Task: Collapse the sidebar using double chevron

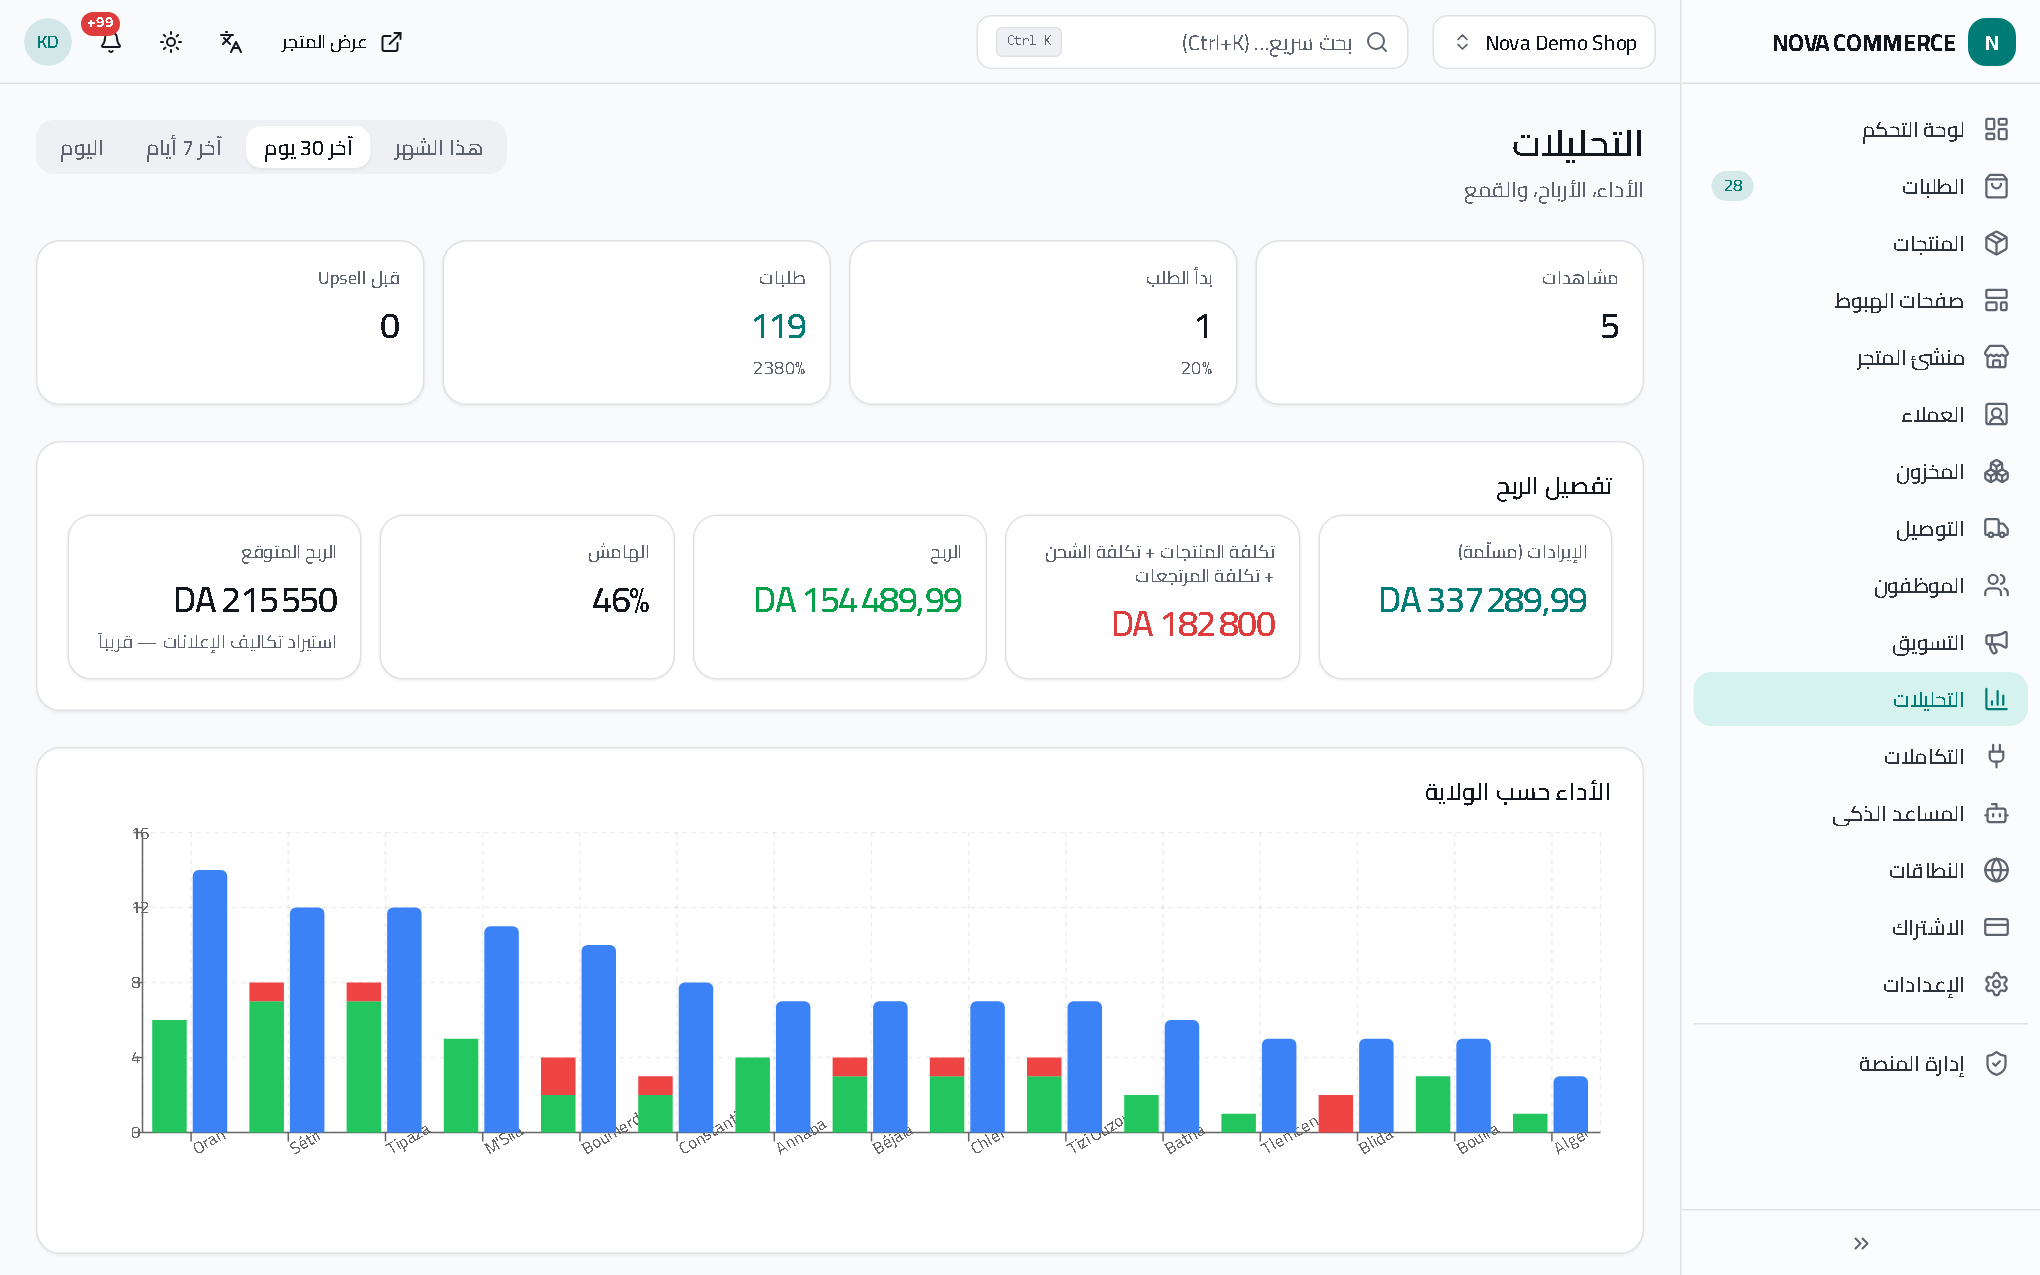Action: 1860,1243
